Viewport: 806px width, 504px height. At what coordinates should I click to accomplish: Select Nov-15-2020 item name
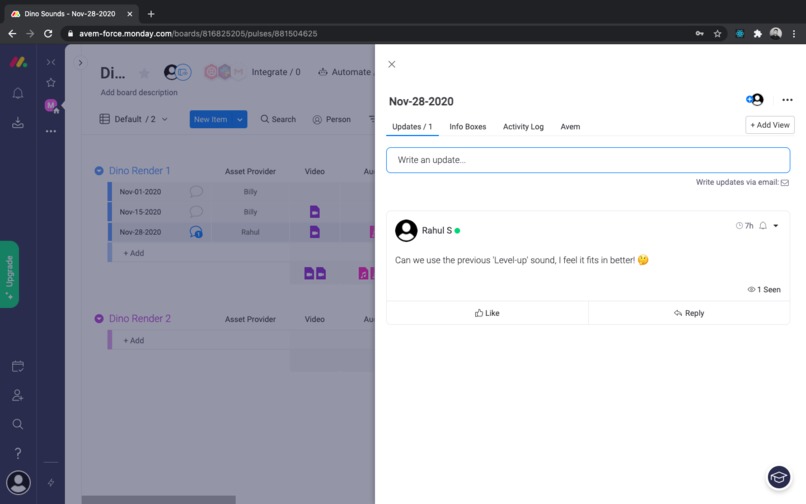pyautogui.click(x=140, y=212)
